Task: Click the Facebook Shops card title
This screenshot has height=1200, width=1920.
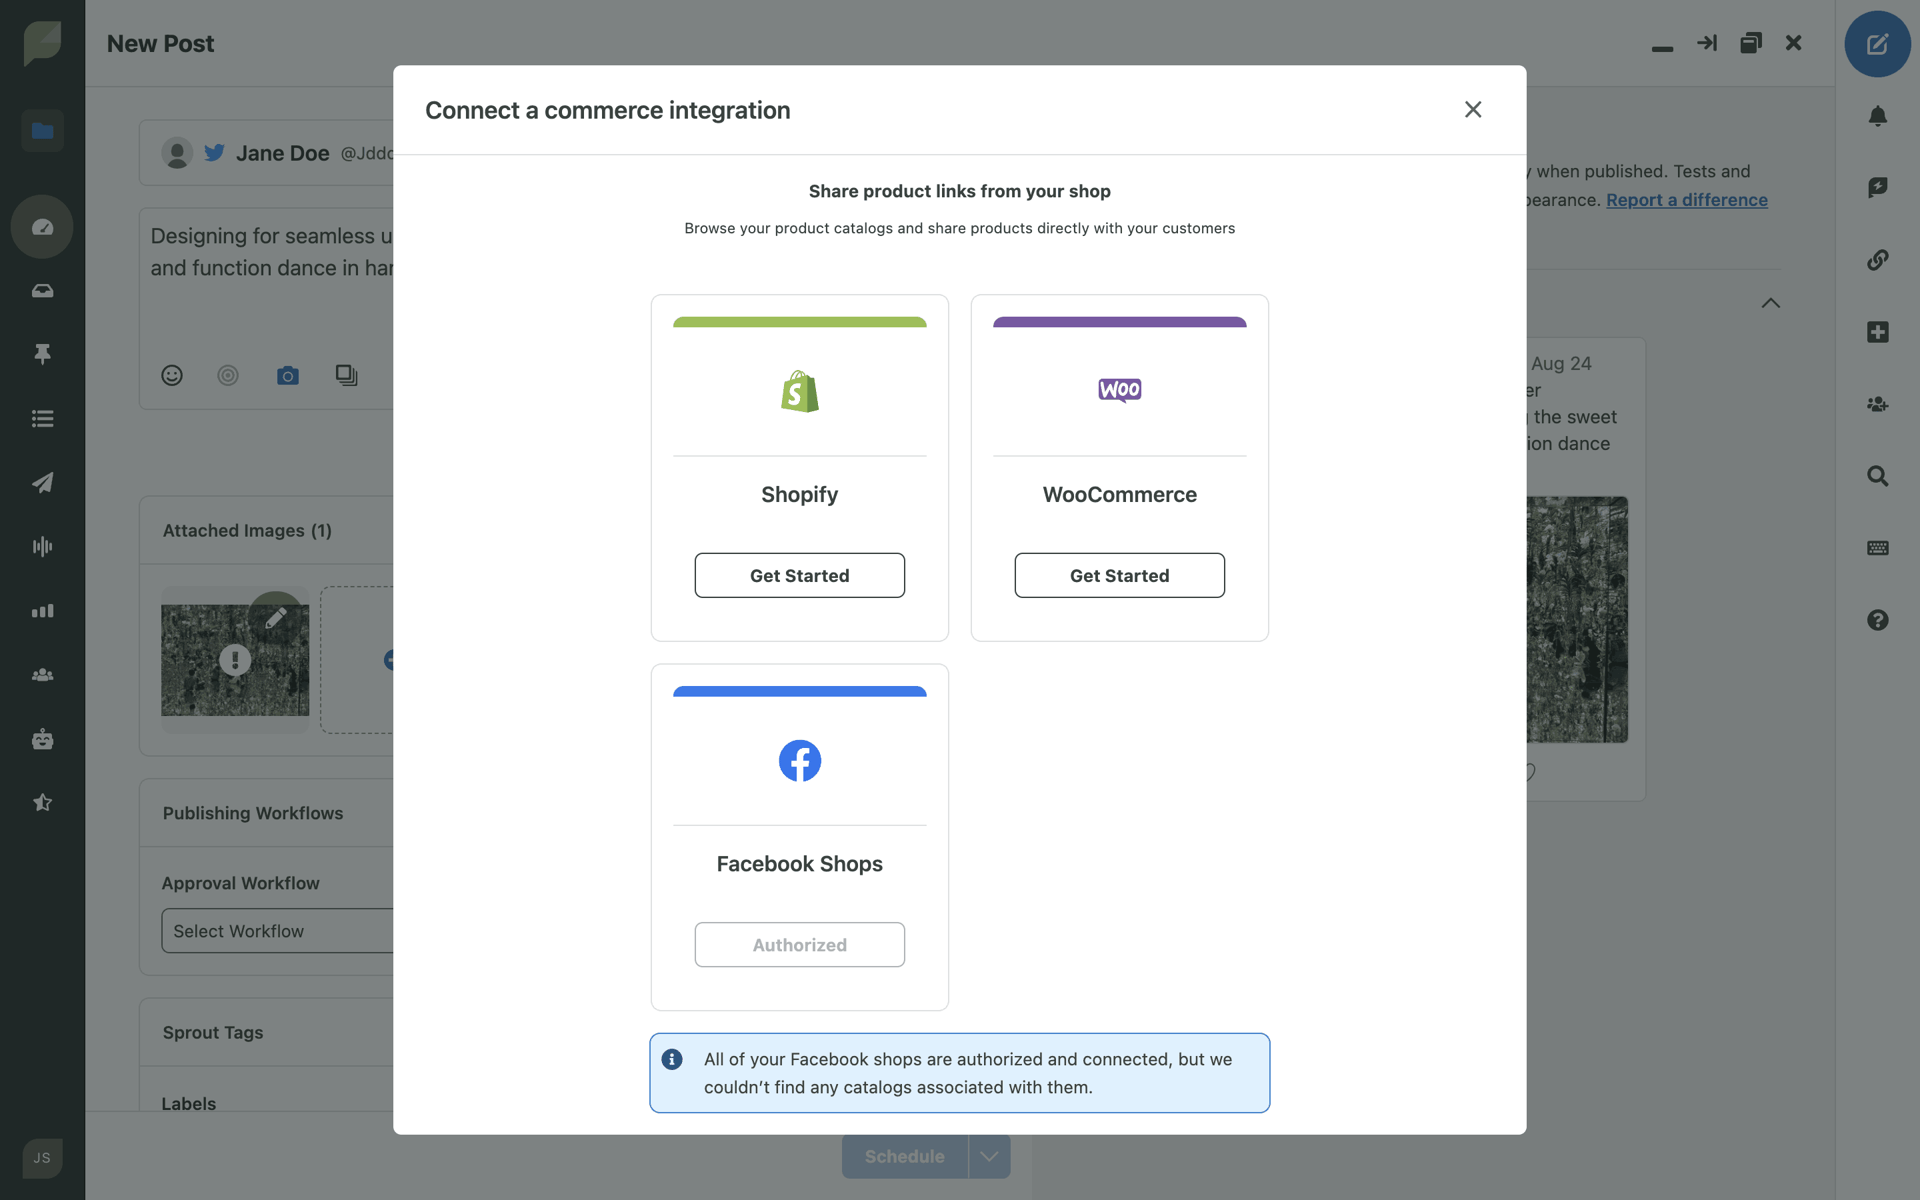Action: (800, 864)
